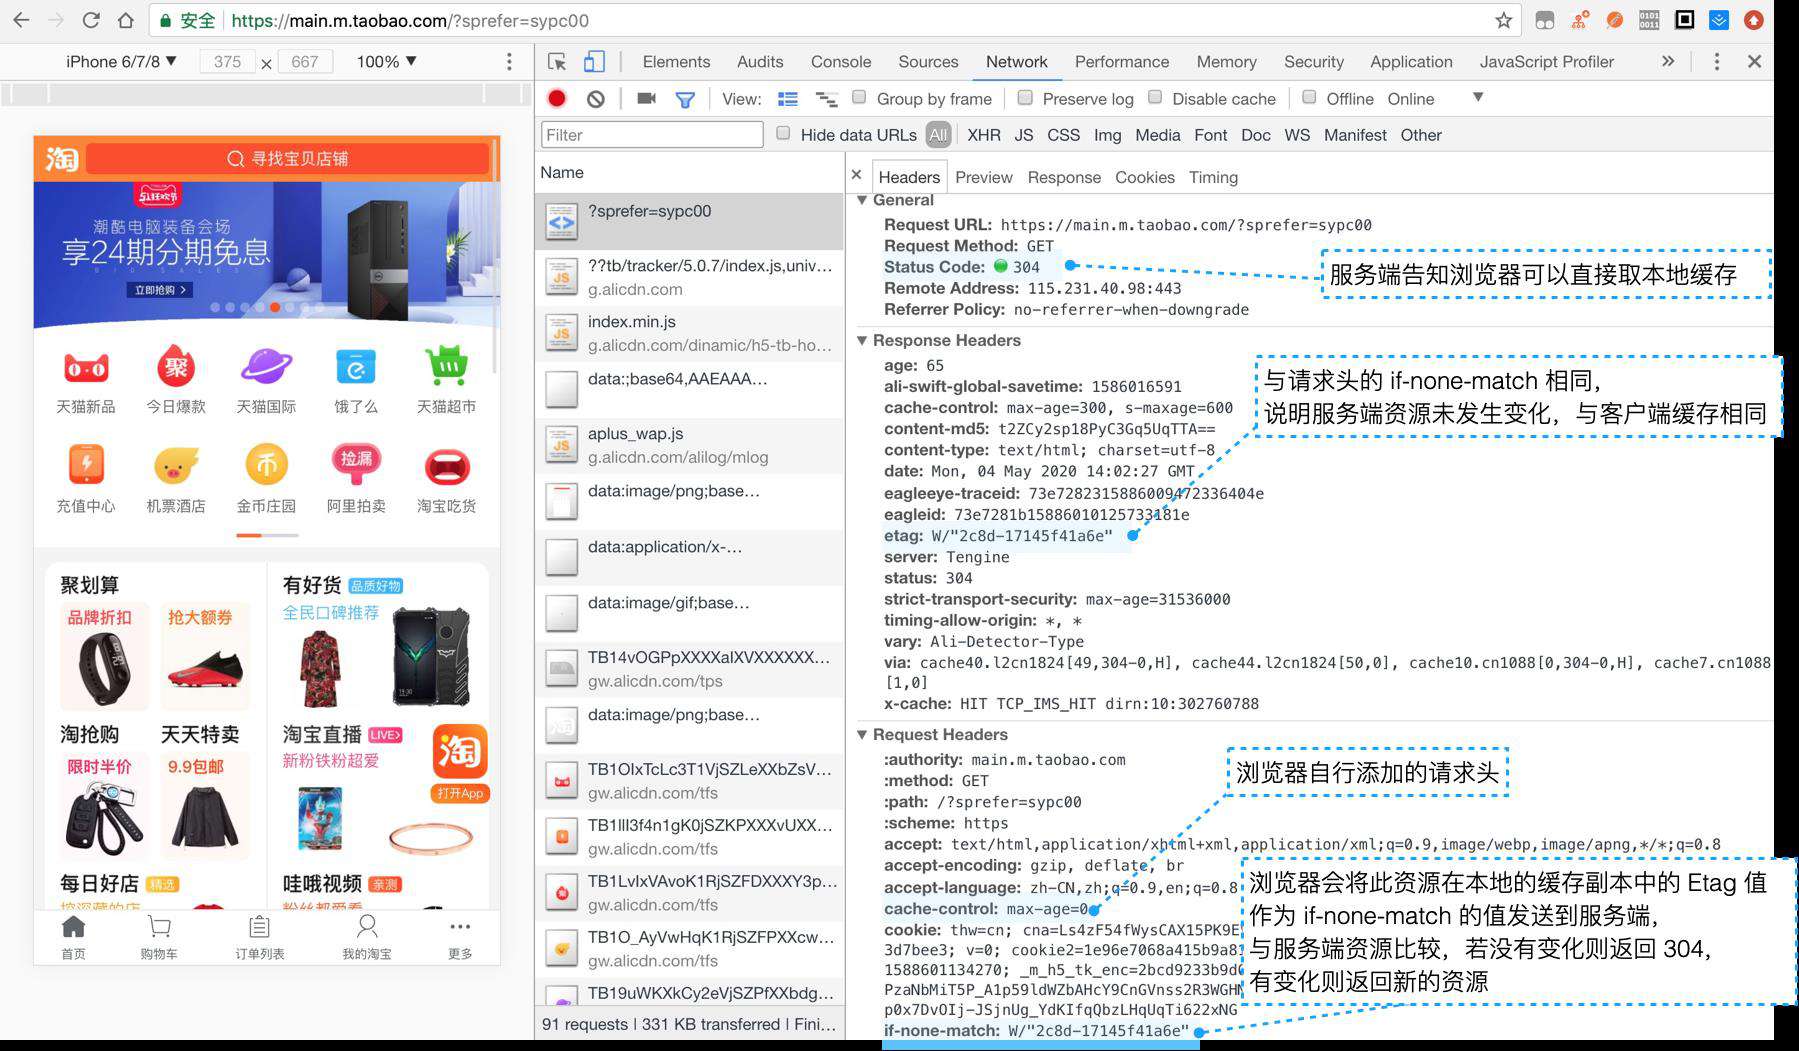Check Hide data URLs box

coord(783,133)
